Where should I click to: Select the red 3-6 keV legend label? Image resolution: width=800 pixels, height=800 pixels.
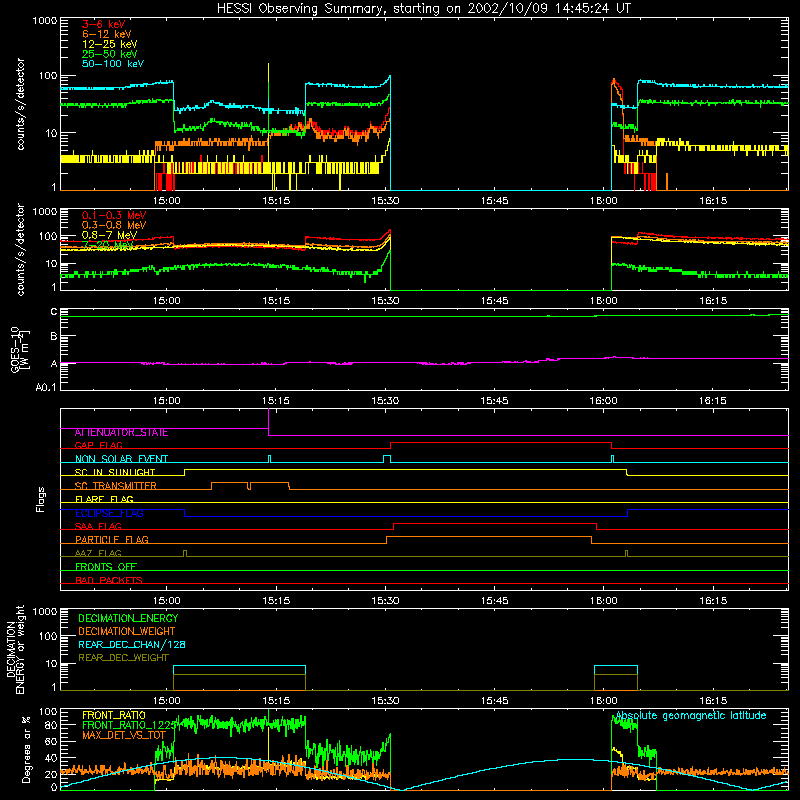tap(103, 24)
